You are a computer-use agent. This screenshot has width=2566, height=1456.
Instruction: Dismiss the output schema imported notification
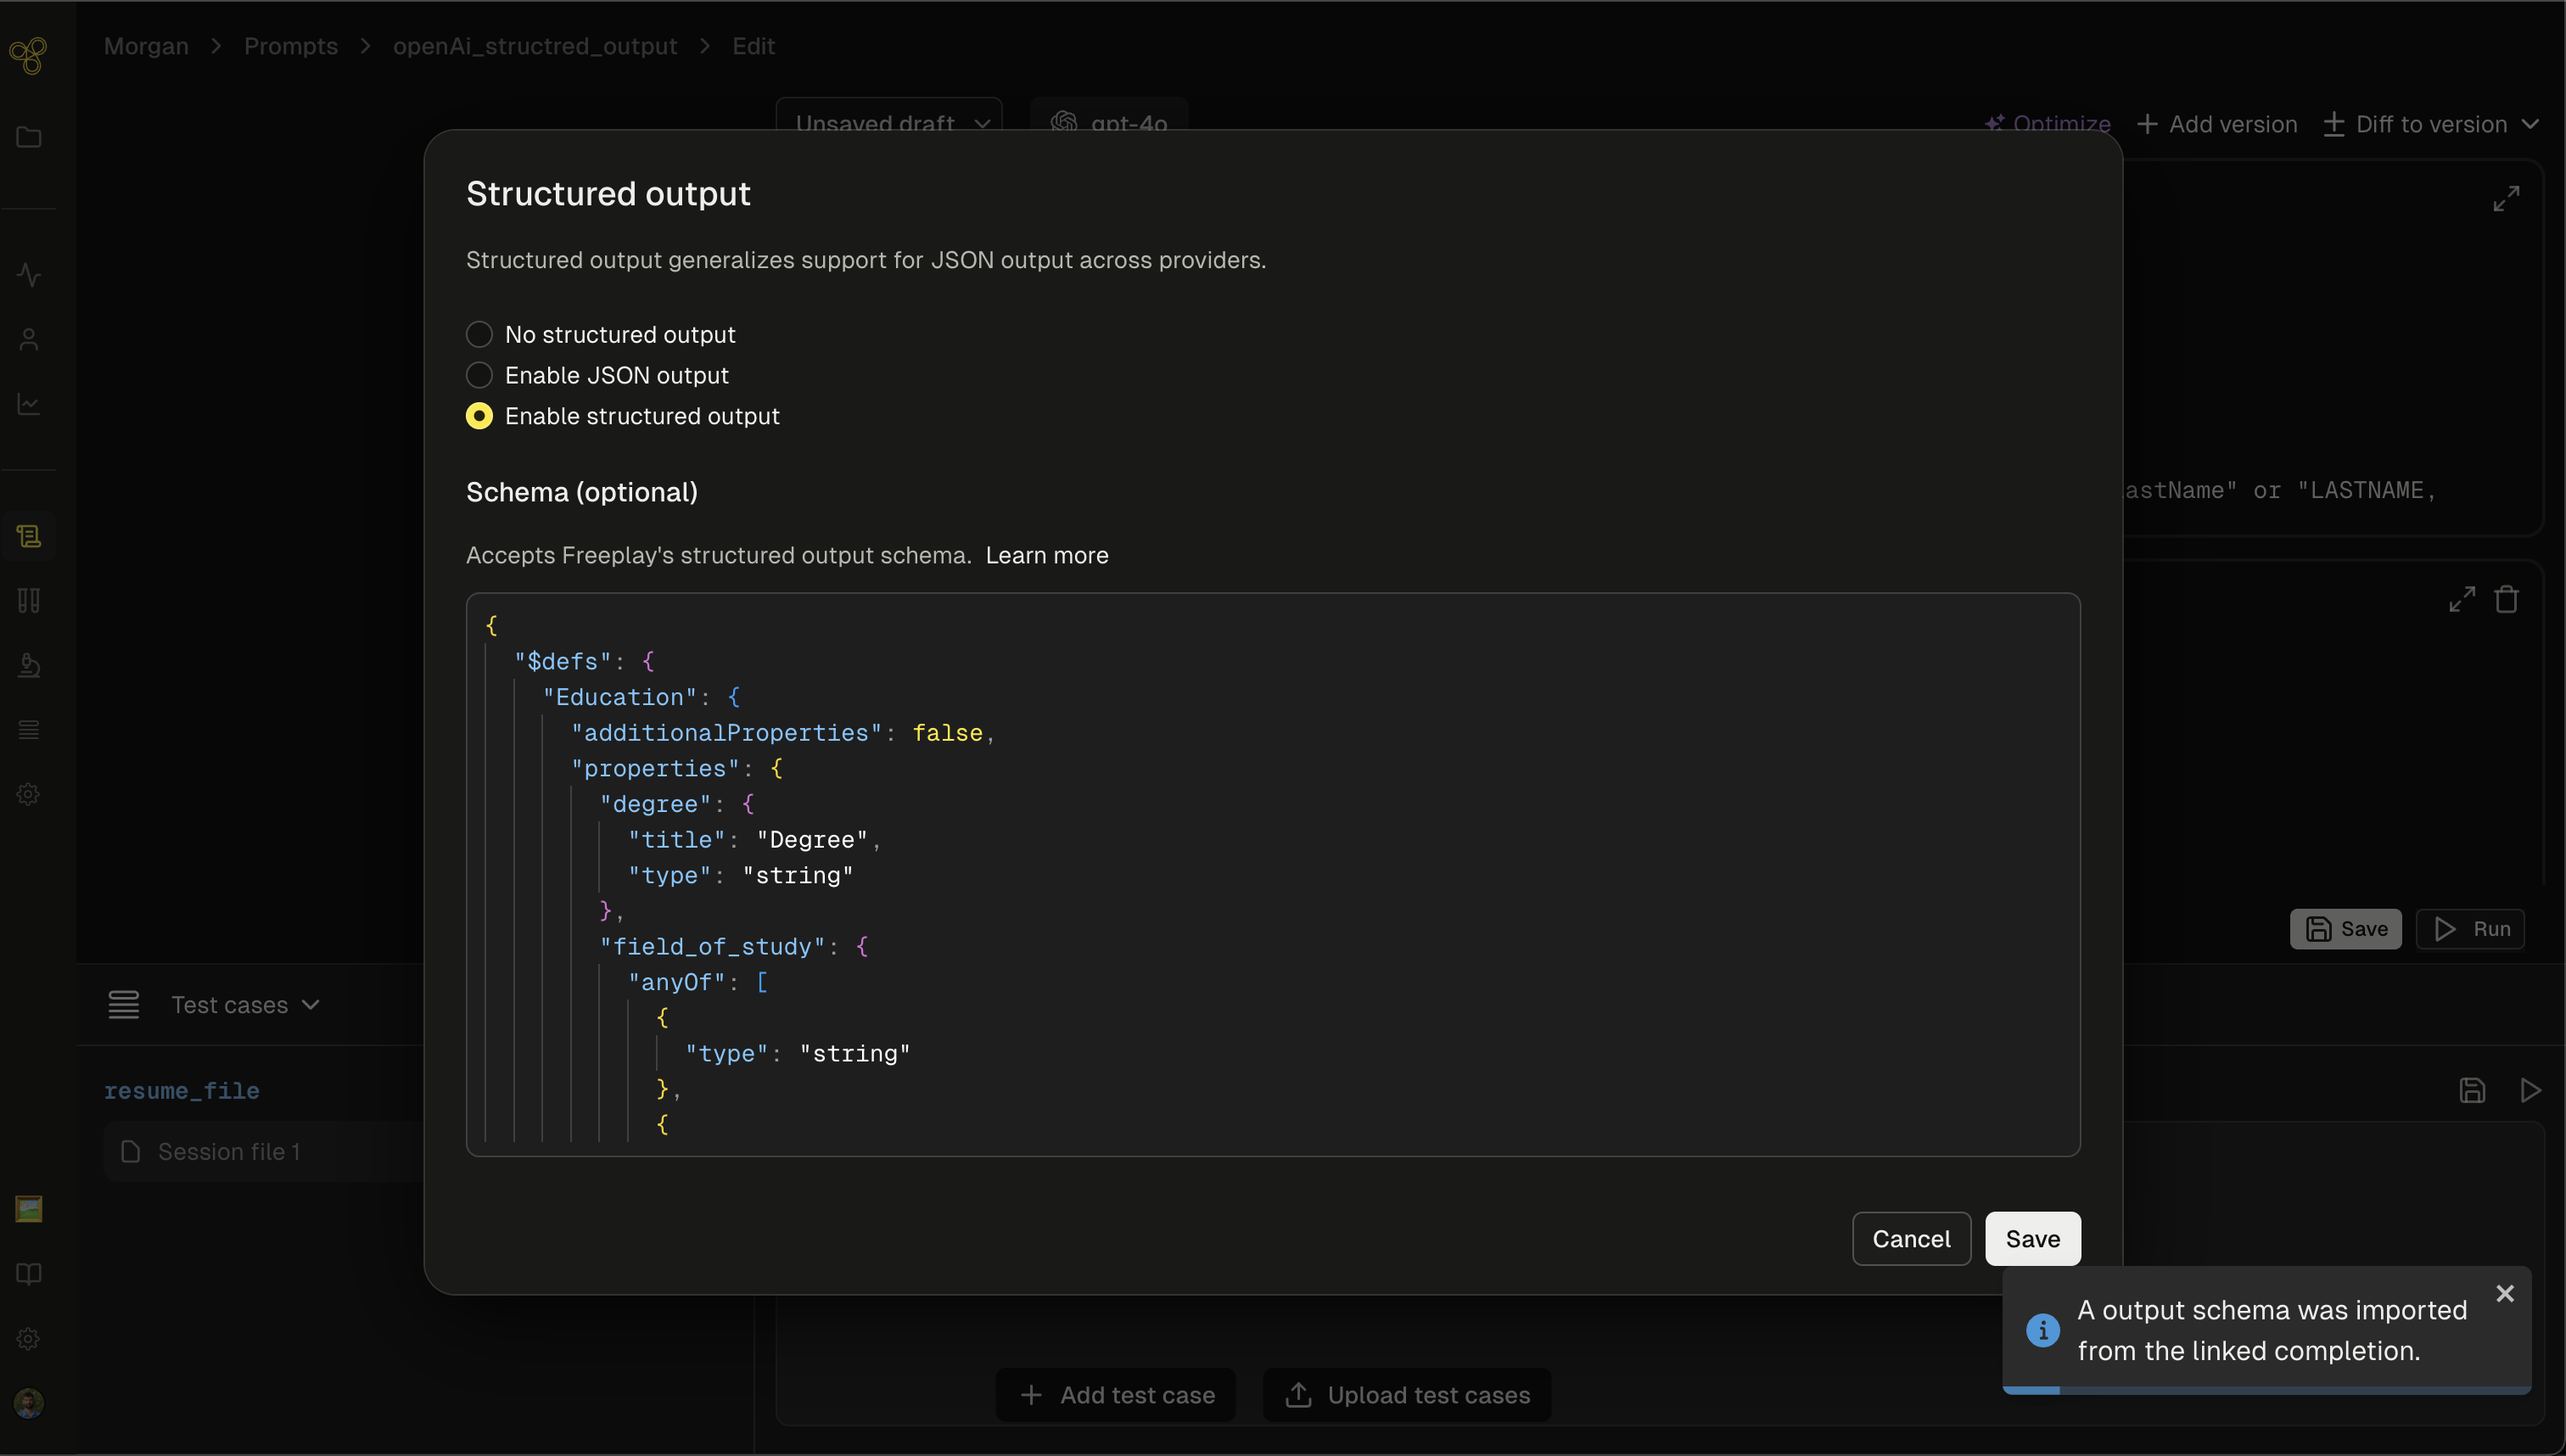(x=2504, y=1293)
